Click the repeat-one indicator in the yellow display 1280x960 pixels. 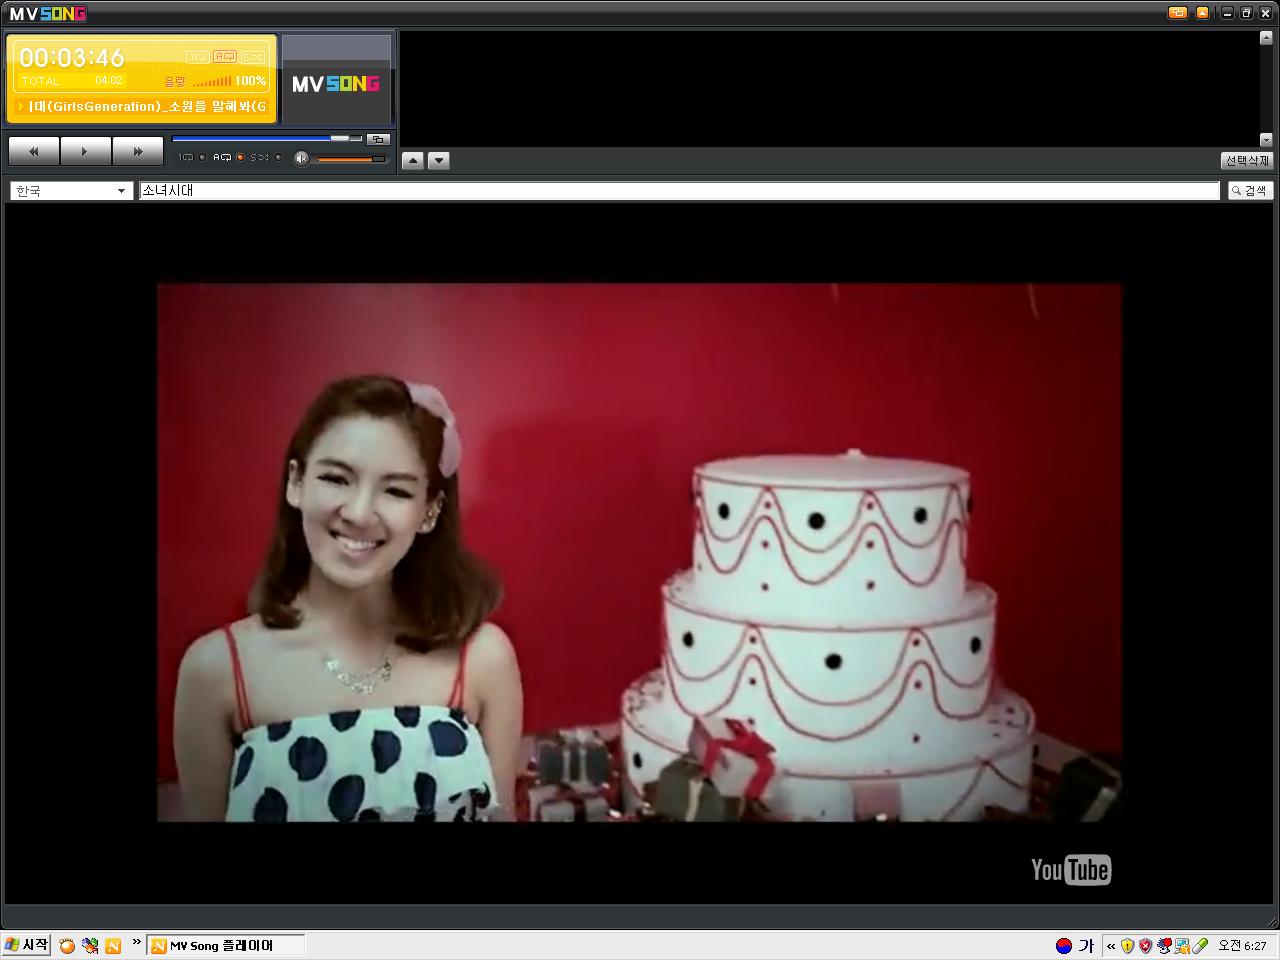pos(197,57)
